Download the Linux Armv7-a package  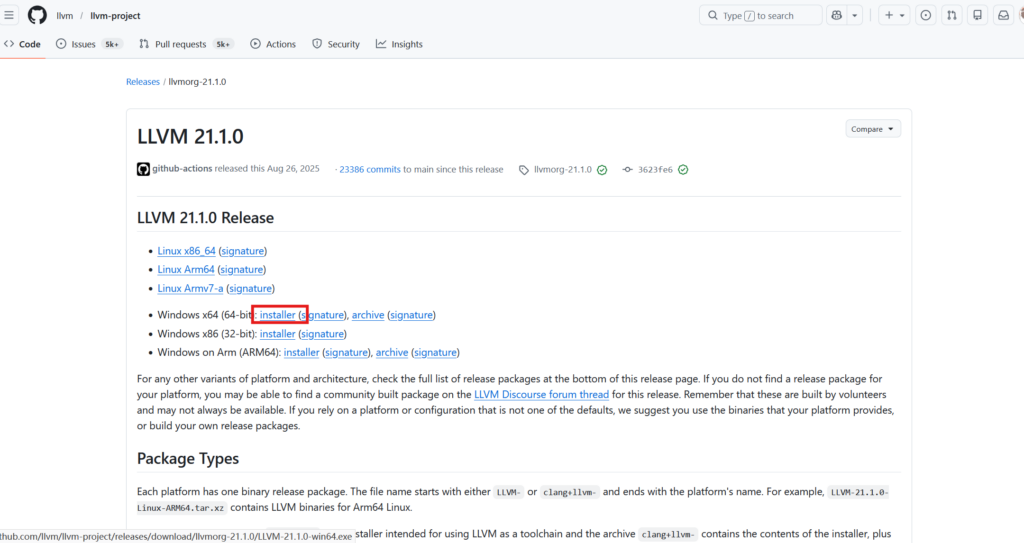tap(190, 288)
